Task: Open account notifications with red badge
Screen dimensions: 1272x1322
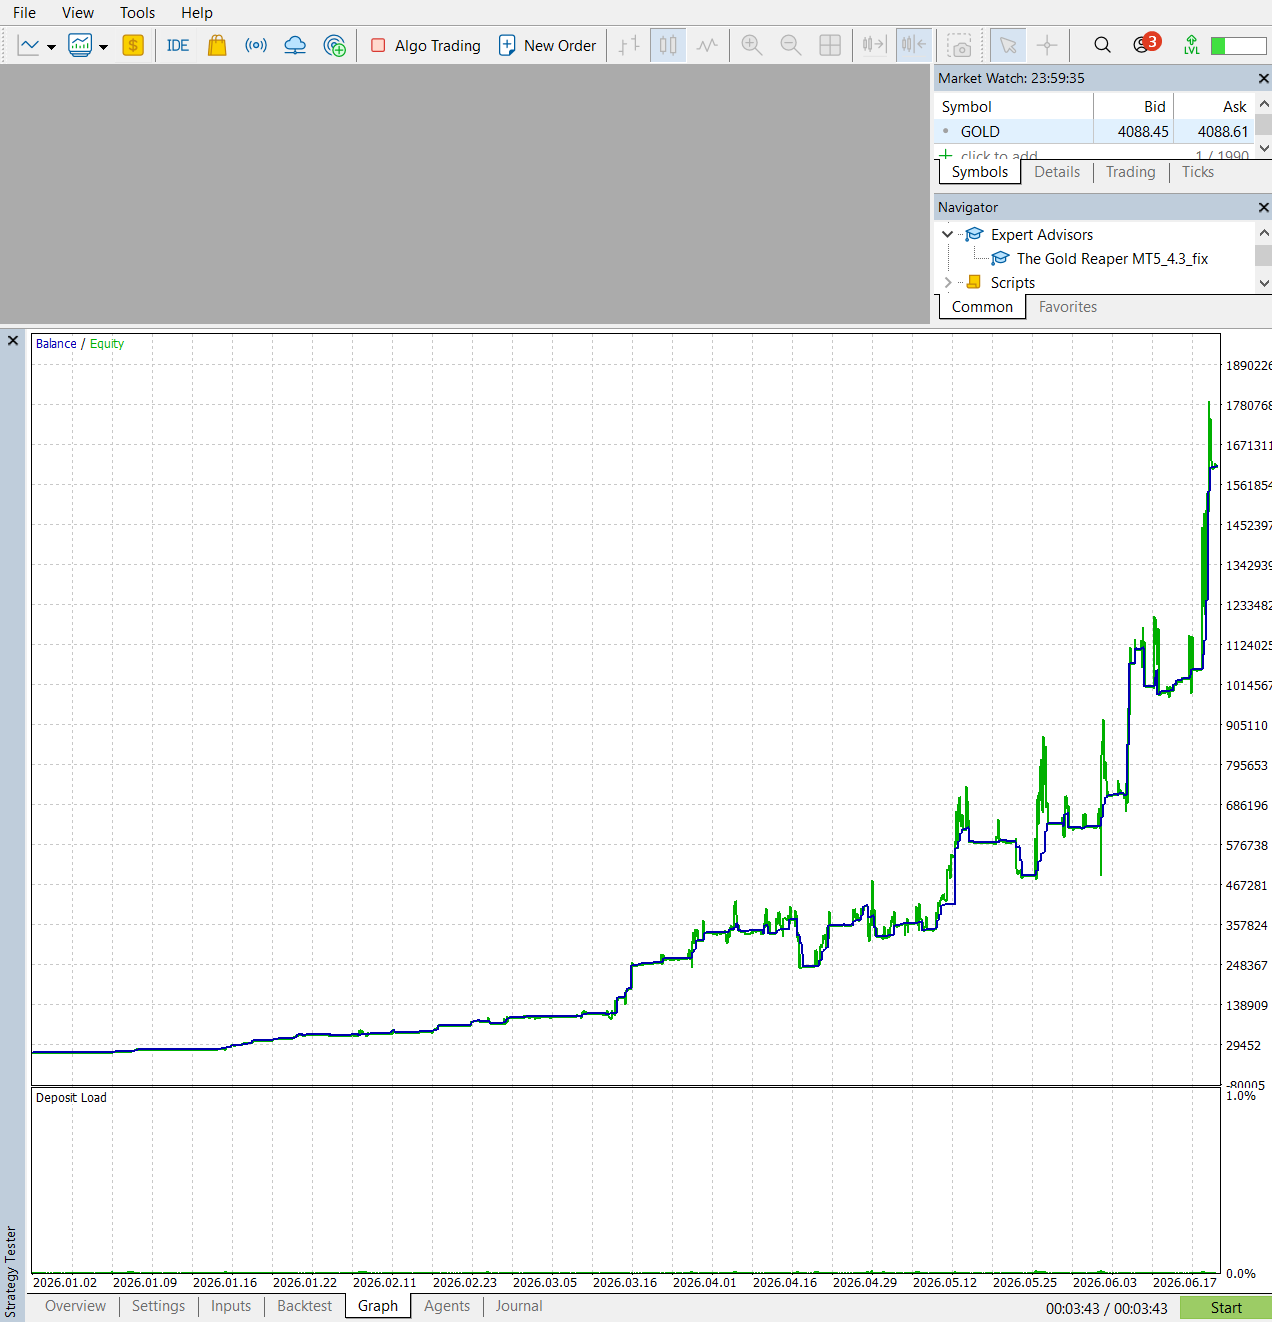Action: click(1146, 44)
